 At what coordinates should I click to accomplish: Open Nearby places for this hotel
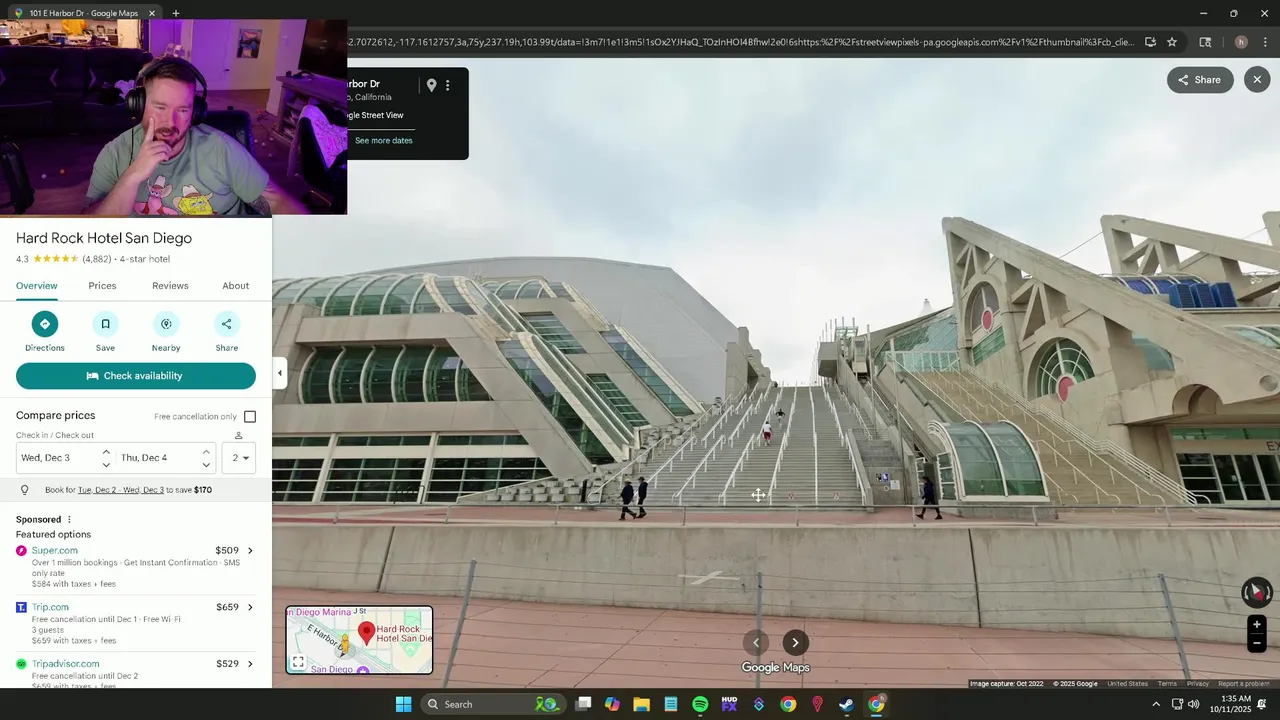(166, 324)
